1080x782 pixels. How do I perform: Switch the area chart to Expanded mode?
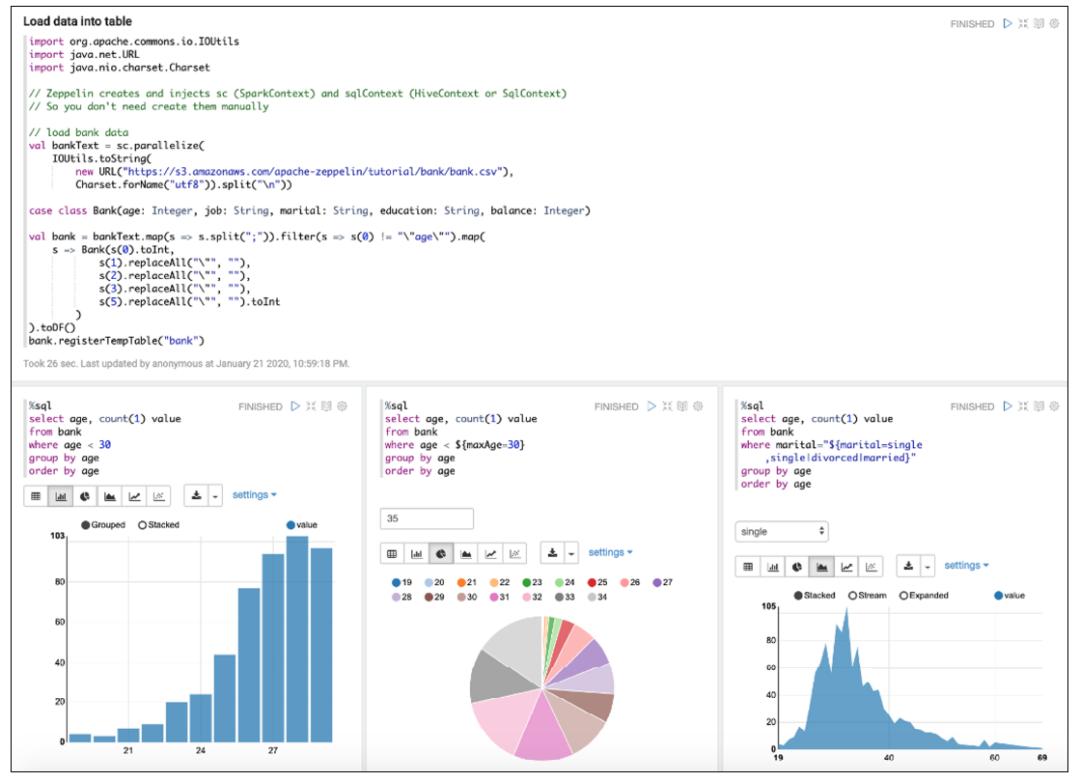[904, 595]
